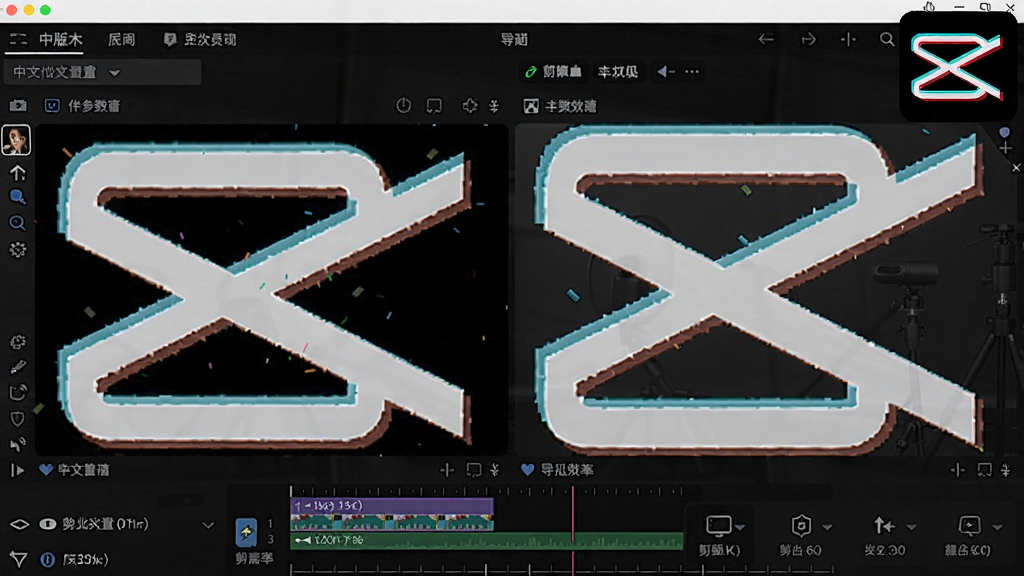Toggle the round visibility icon beside layer name
Screen dimensions: 1024x576
point(47,524)
